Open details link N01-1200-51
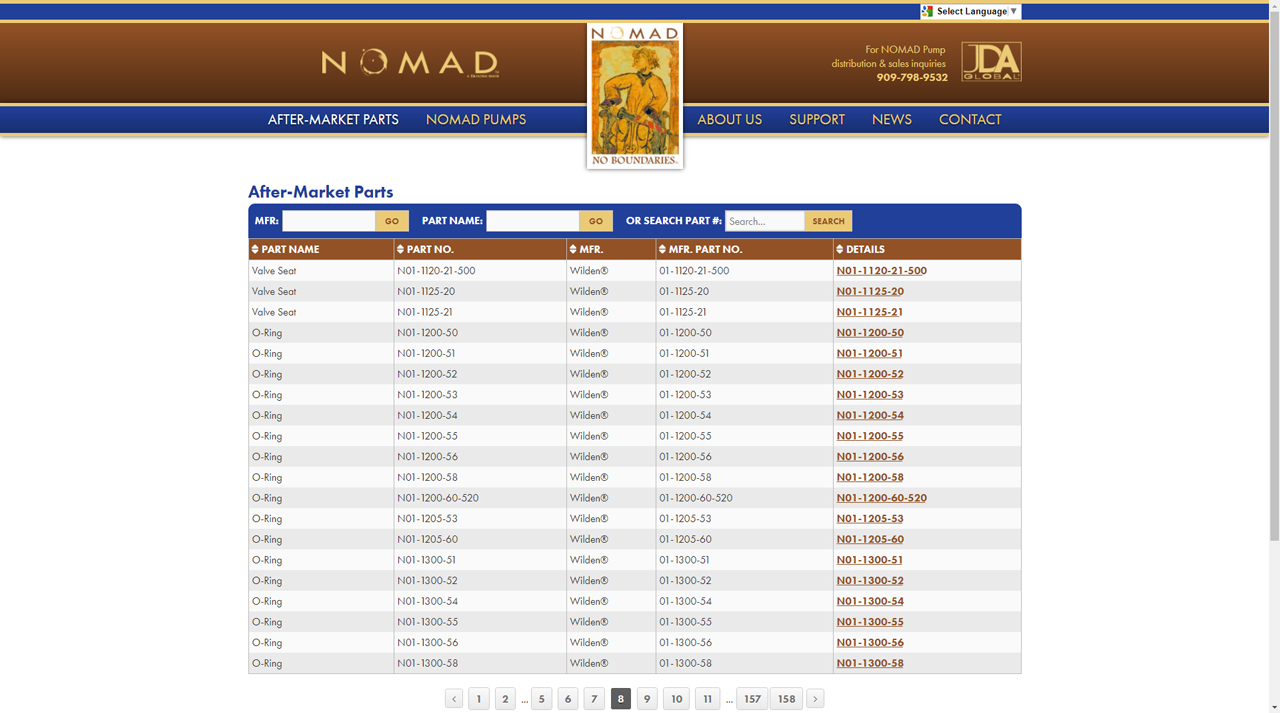The image size is (1280, 713). tap(869, 354)
